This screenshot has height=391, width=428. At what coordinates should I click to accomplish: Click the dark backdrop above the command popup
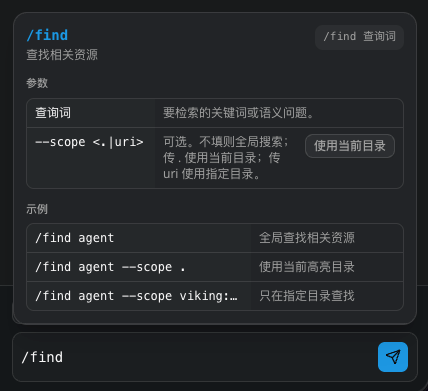213,5
